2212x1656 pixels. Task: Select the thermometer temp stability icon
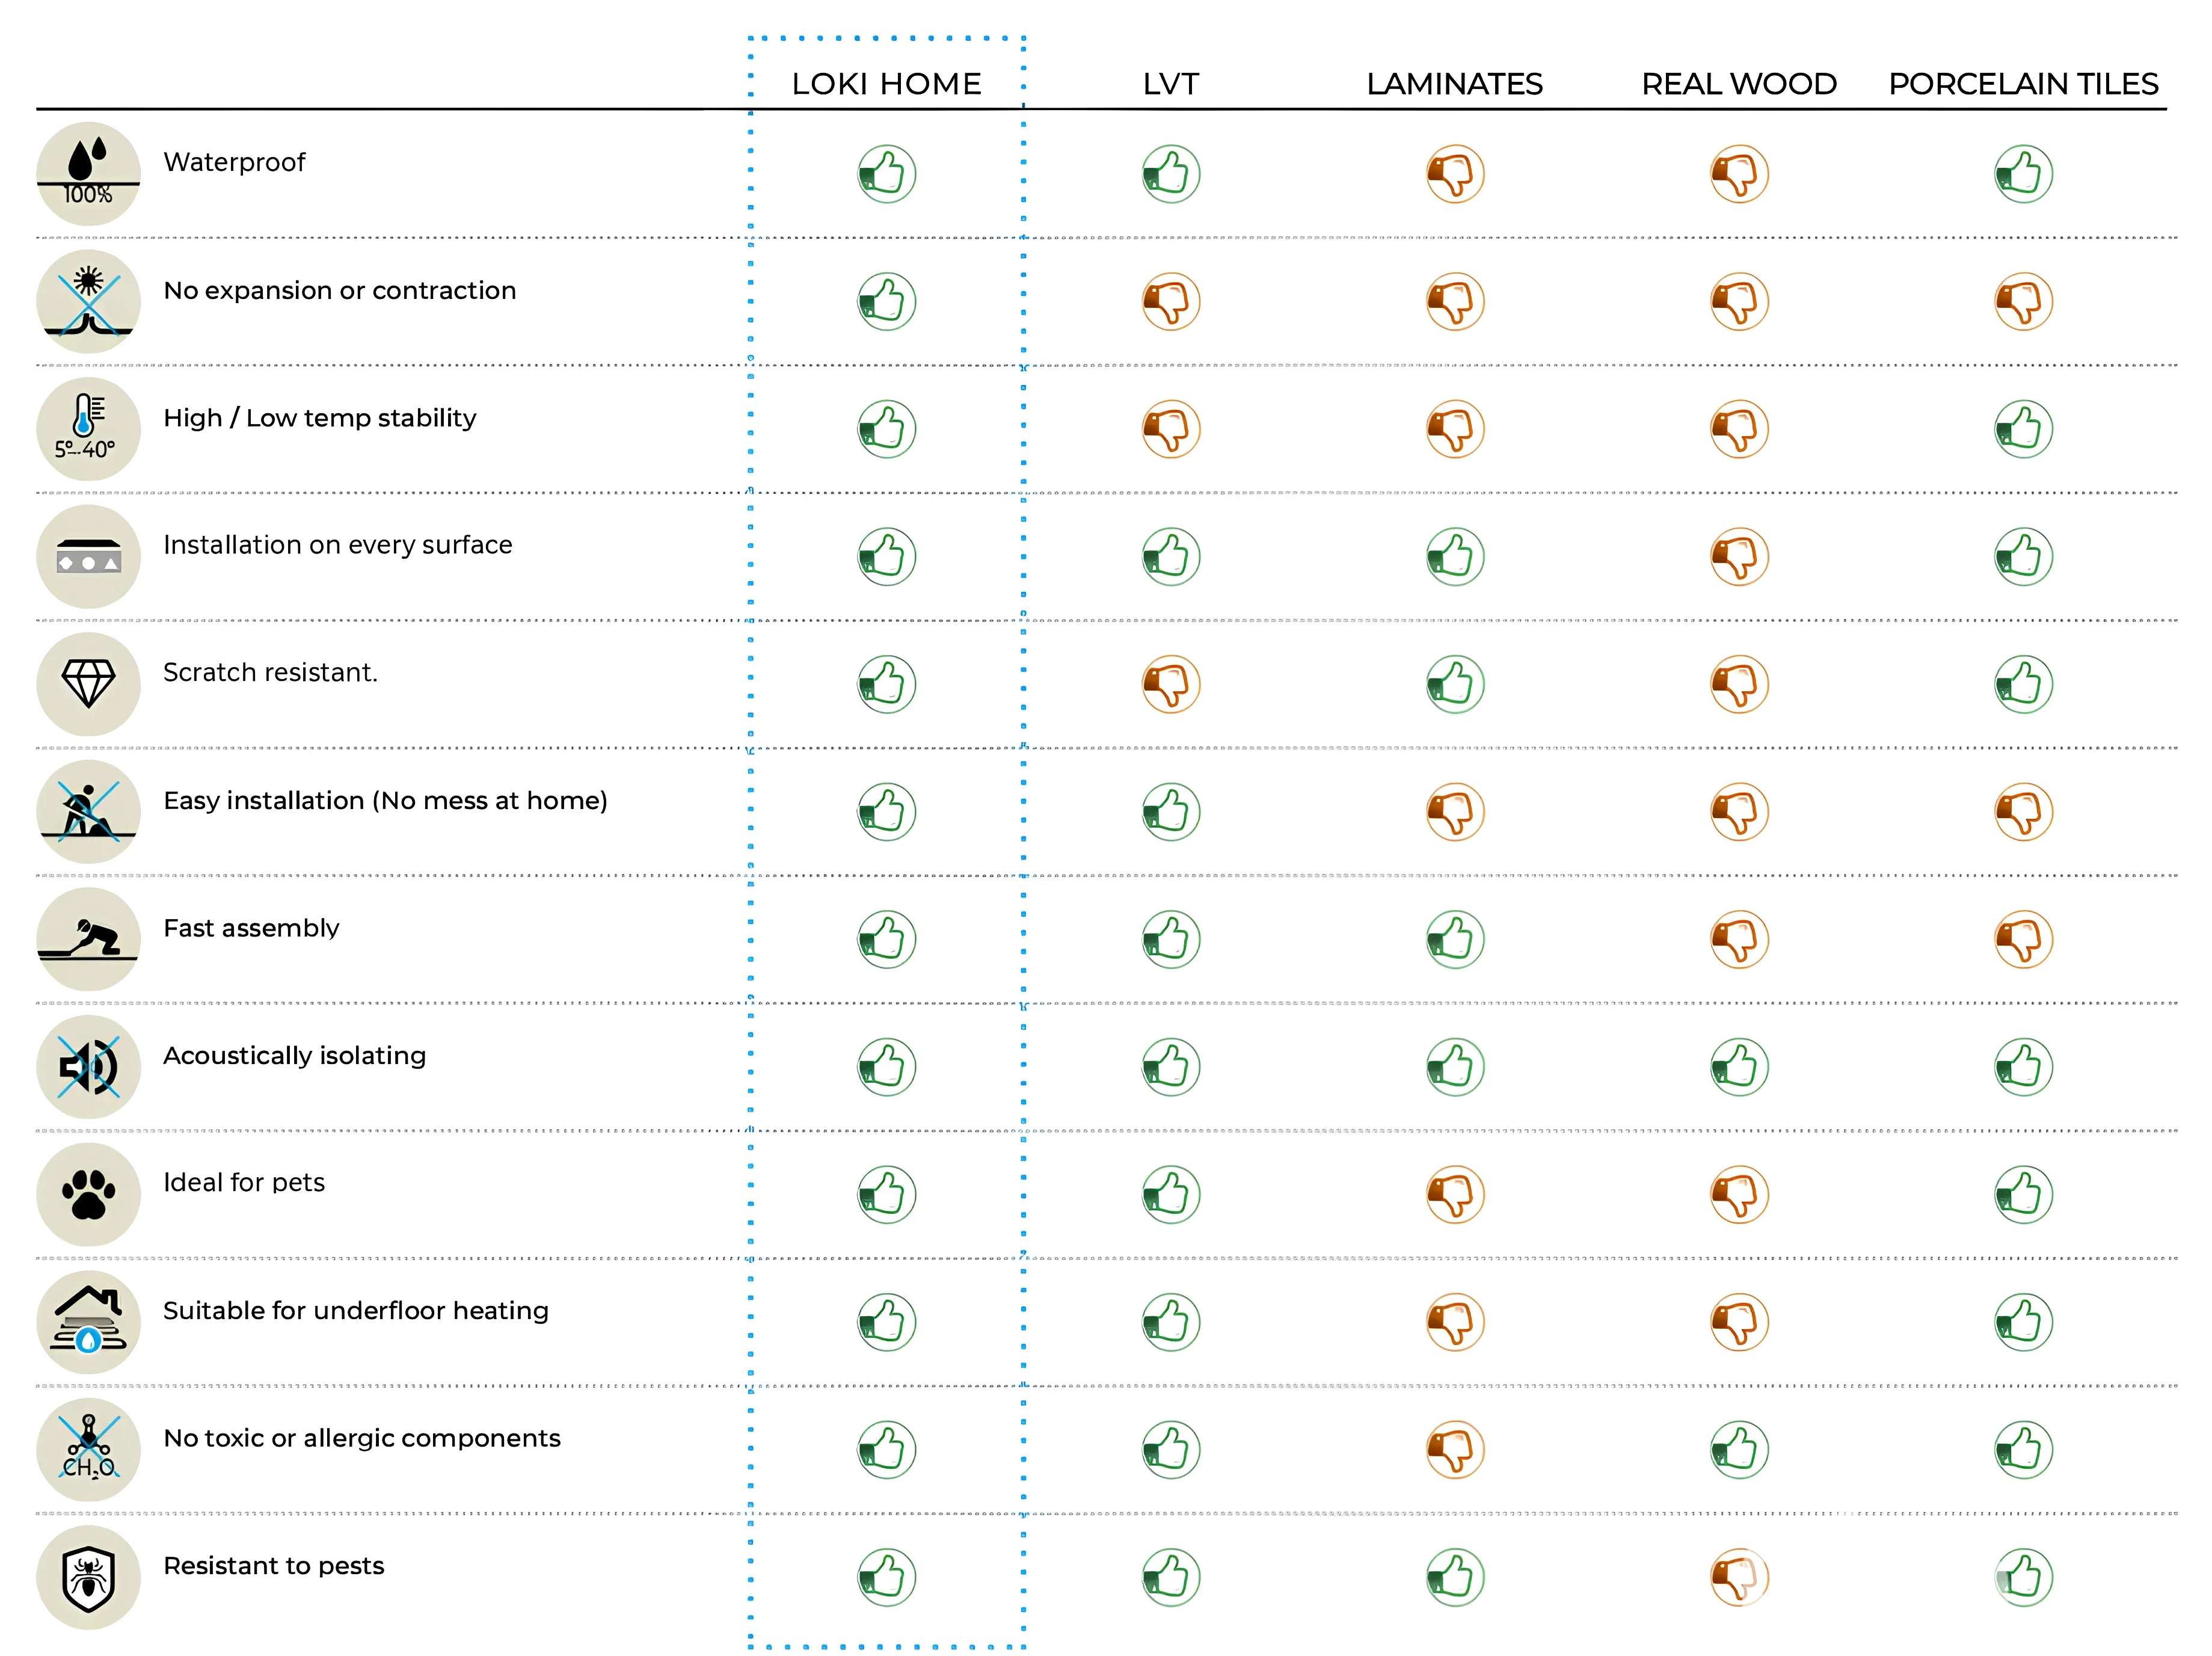88,429
